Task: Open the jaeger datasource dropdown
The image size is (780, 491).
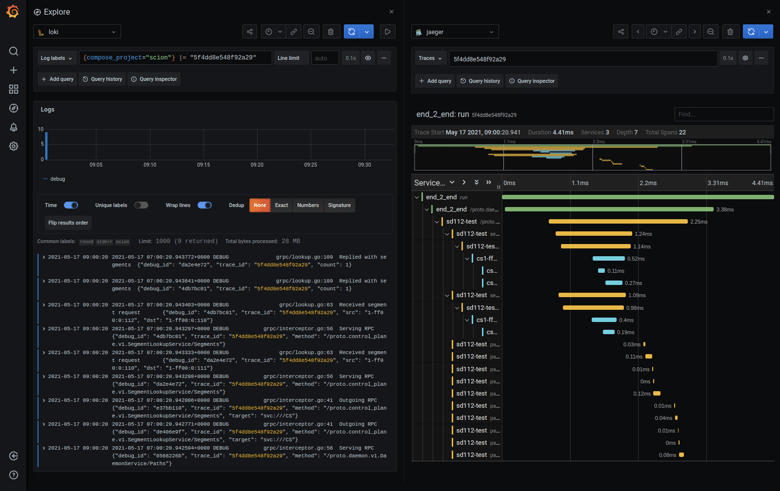Action: 455,32
